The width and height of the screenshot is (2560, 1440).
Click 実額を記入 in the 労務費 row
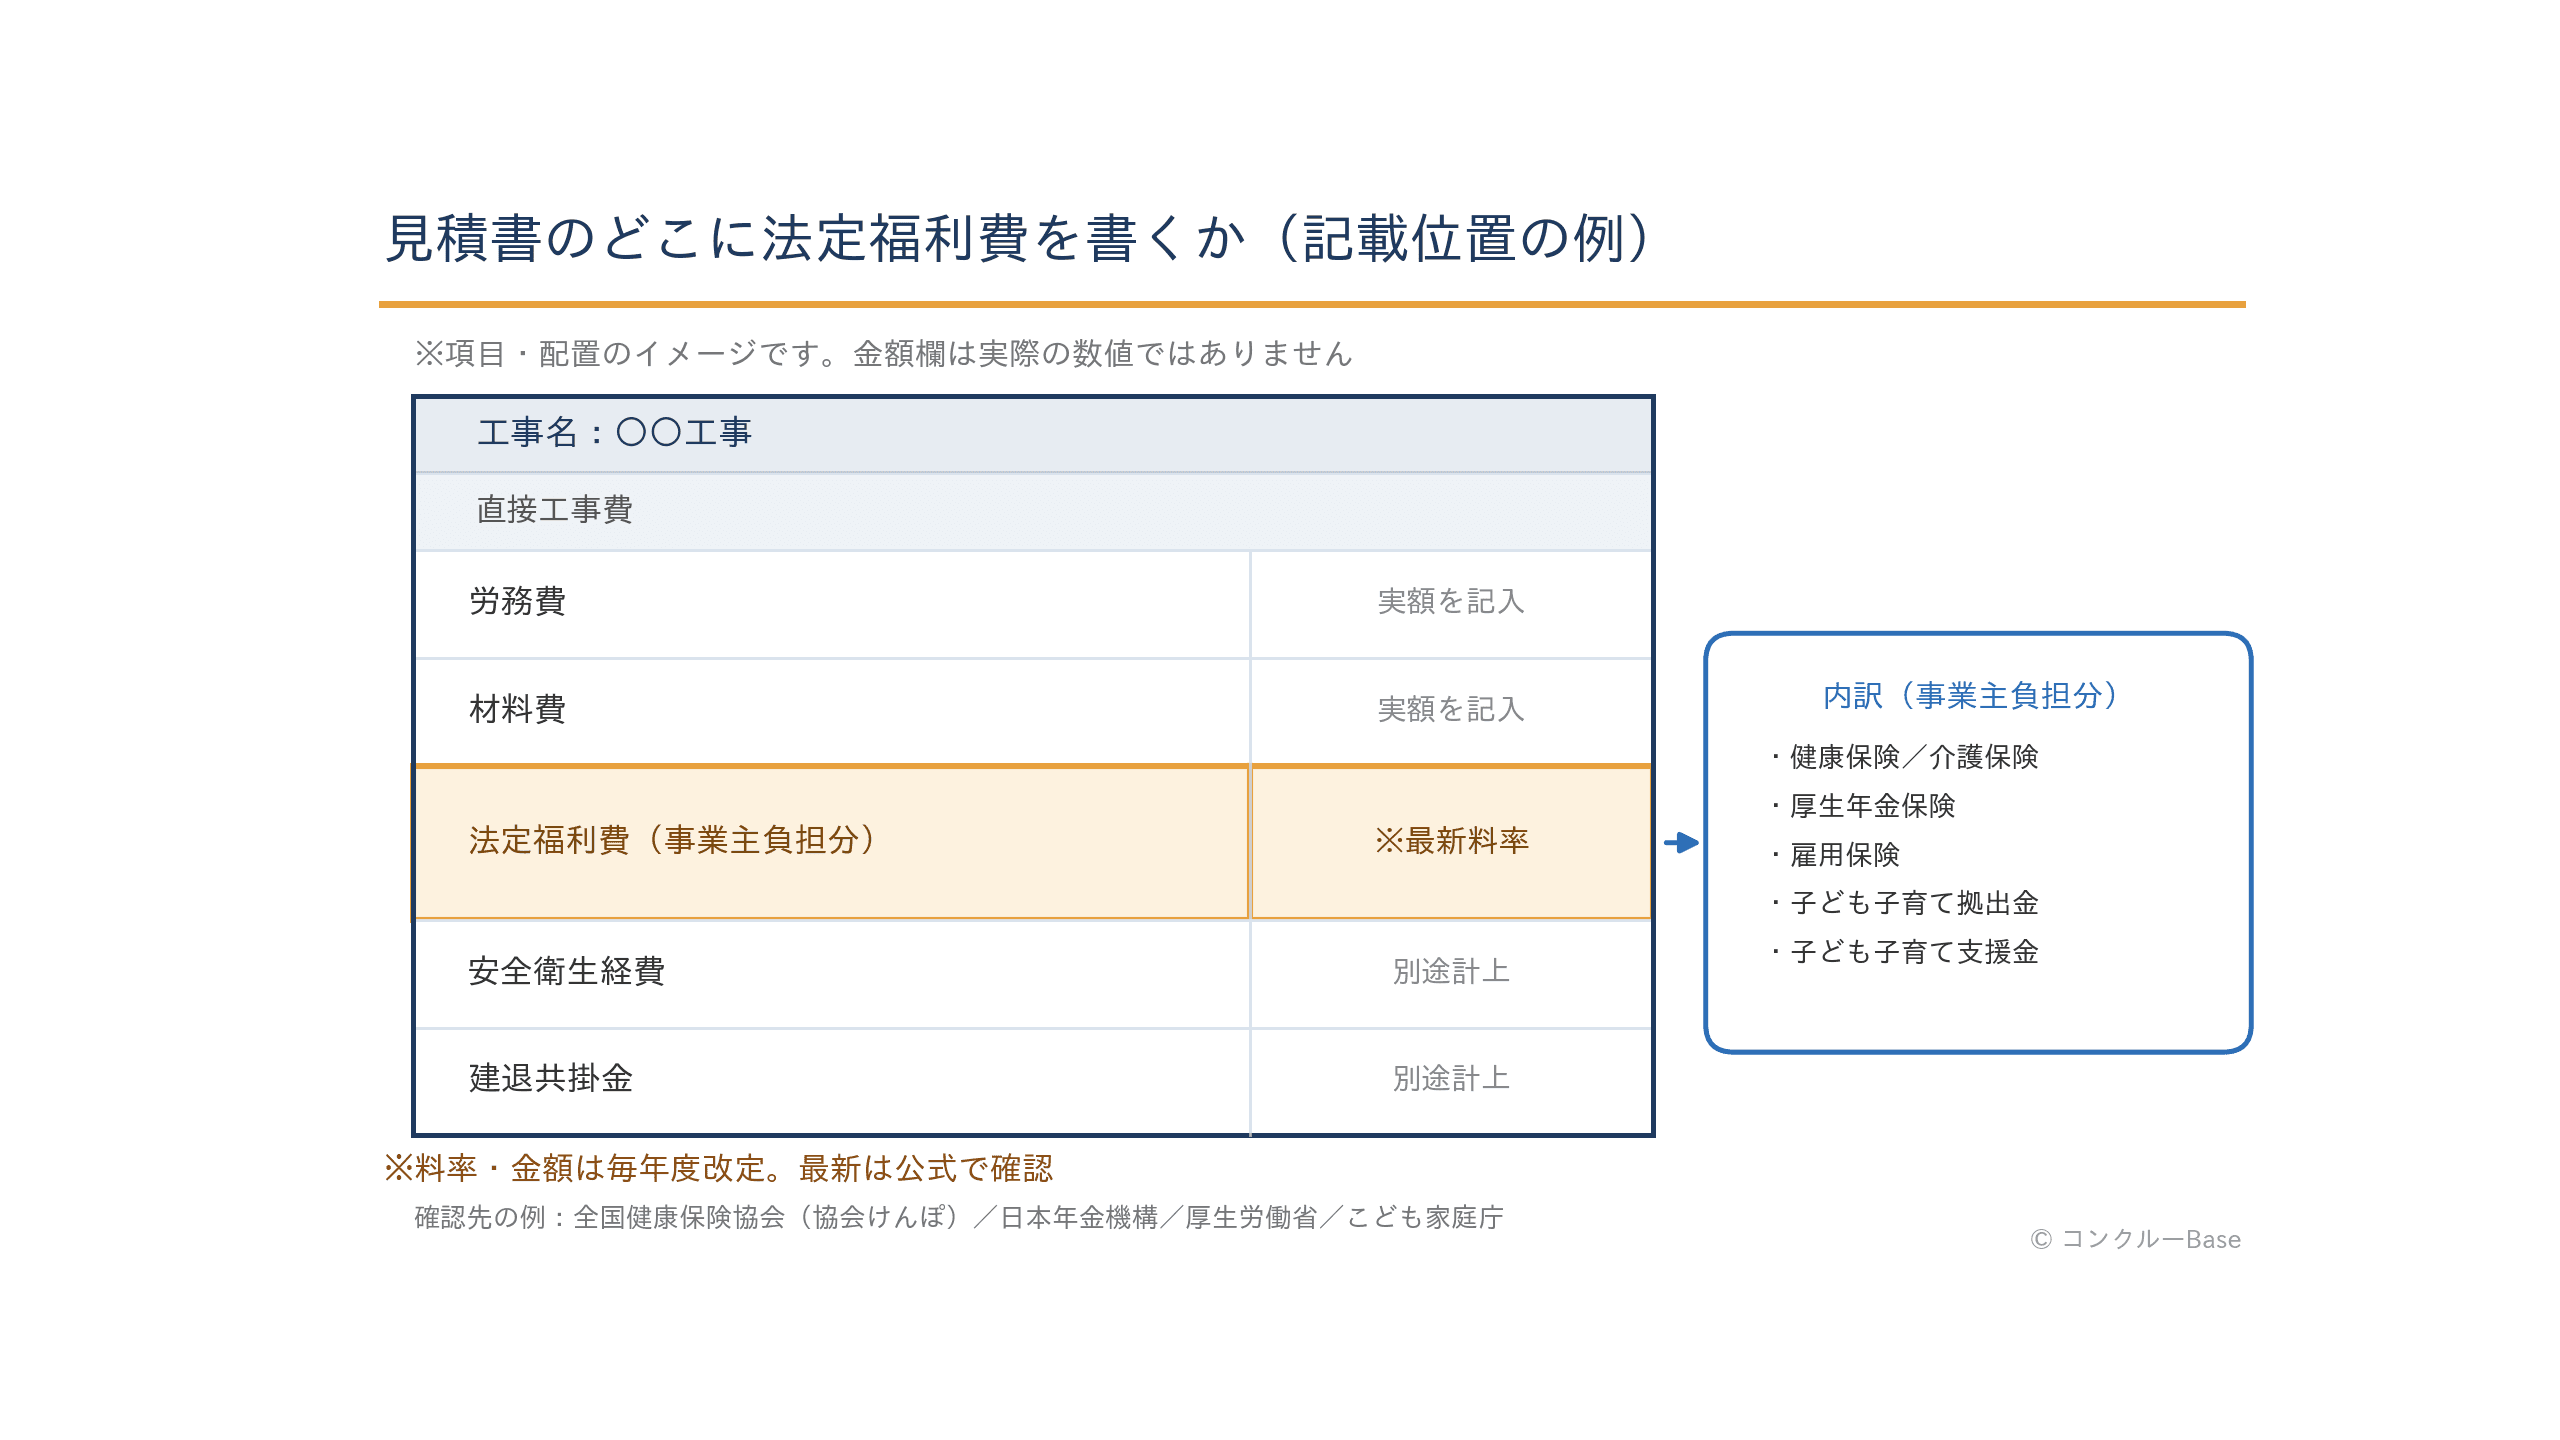pos(1451,601)
